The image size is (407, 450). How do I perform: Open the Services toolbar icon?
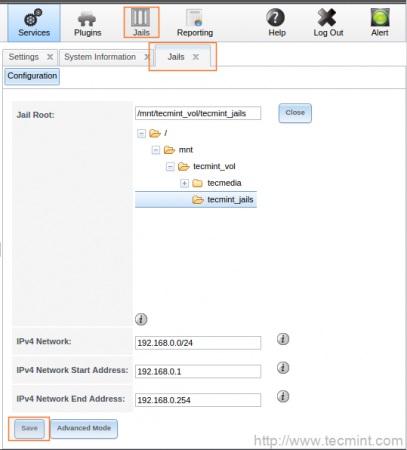tap(34, 23)
